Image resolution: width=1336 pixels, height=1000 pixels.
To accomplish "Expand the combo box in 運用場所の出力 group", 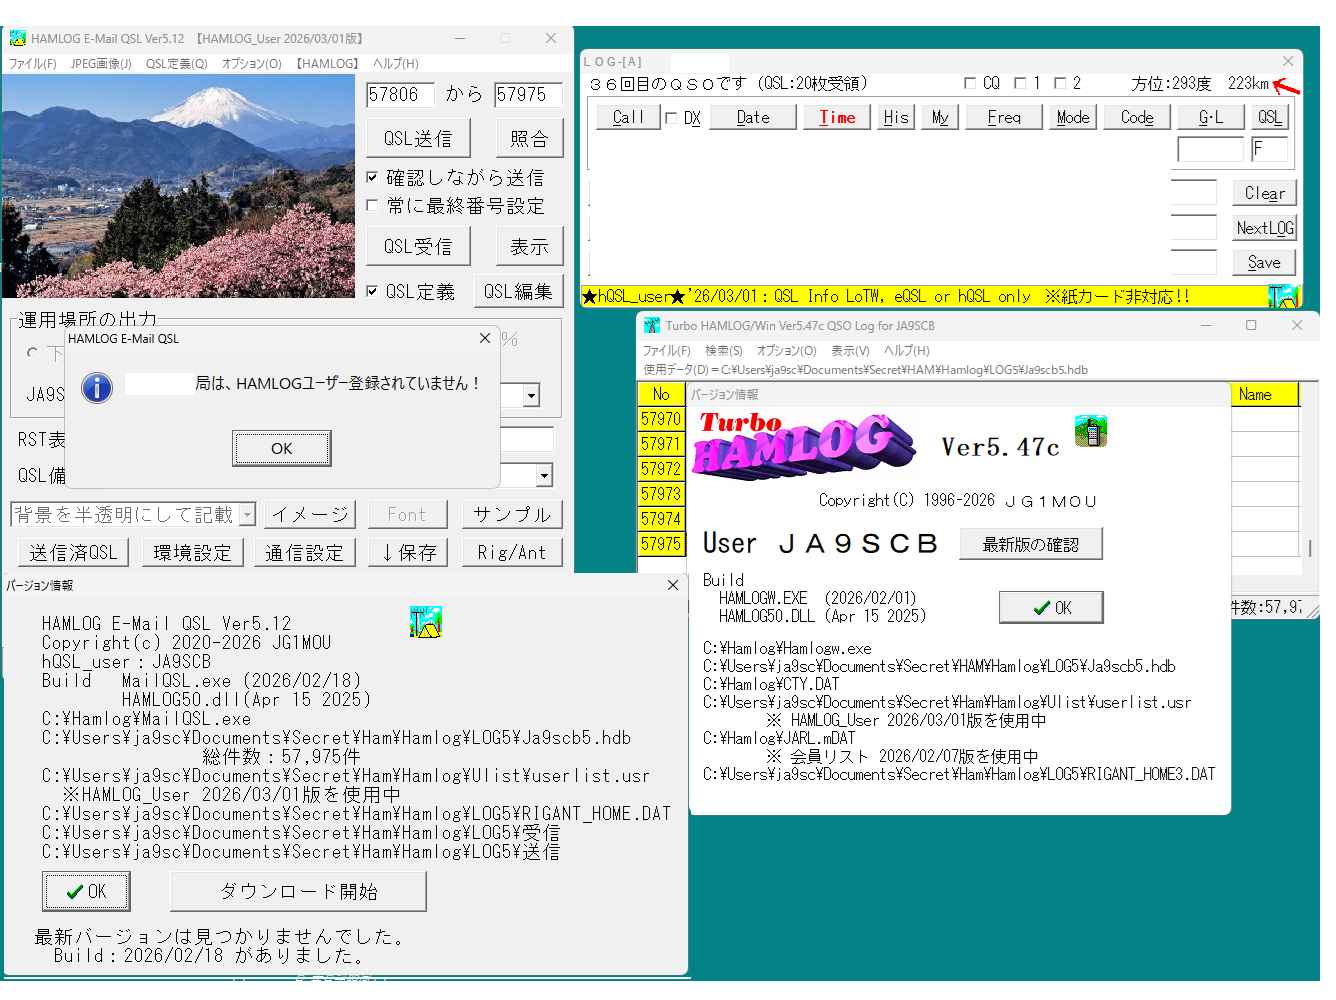I will click(x=531, y=396).
